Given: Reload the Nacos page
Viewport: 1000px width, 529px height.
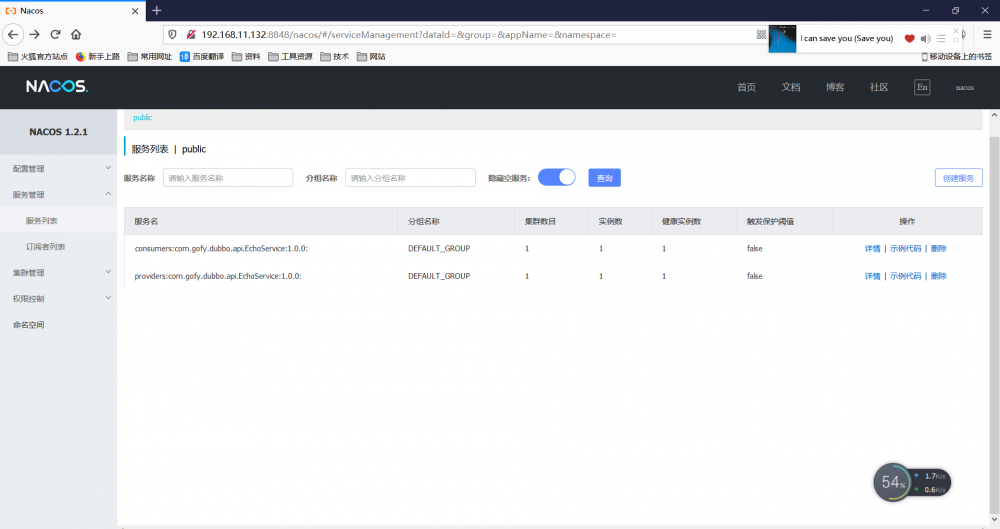Looking at the screenshot, I should pos(55,34).
